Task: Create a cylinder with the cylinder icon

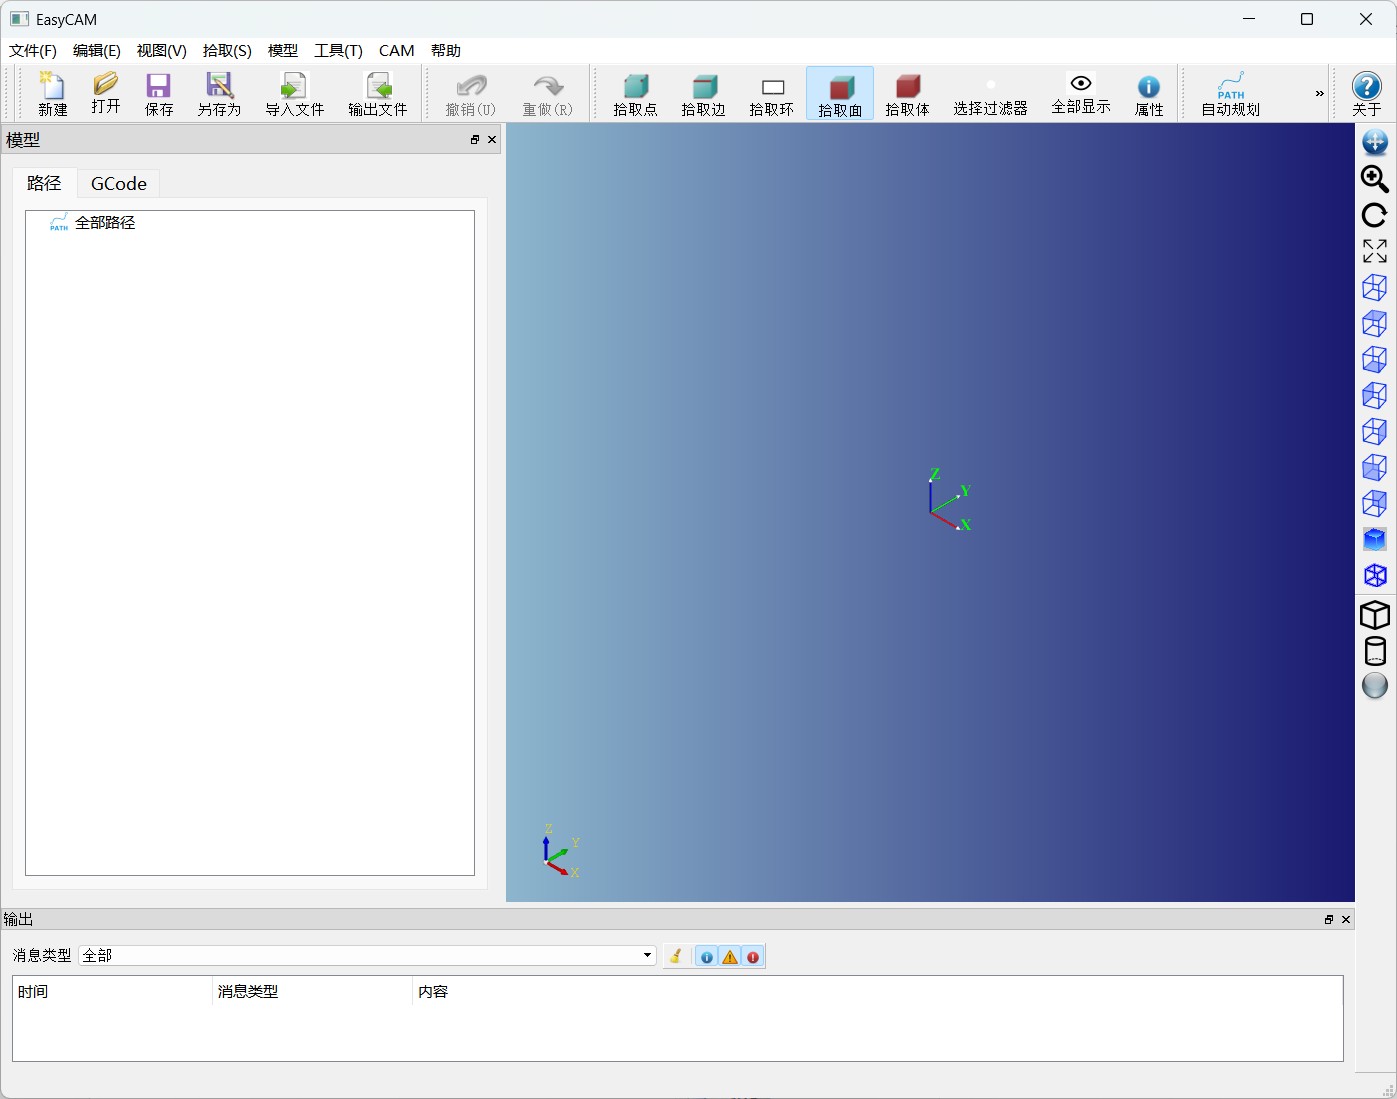Action: pyautogui.click(x=1375, y=650)
